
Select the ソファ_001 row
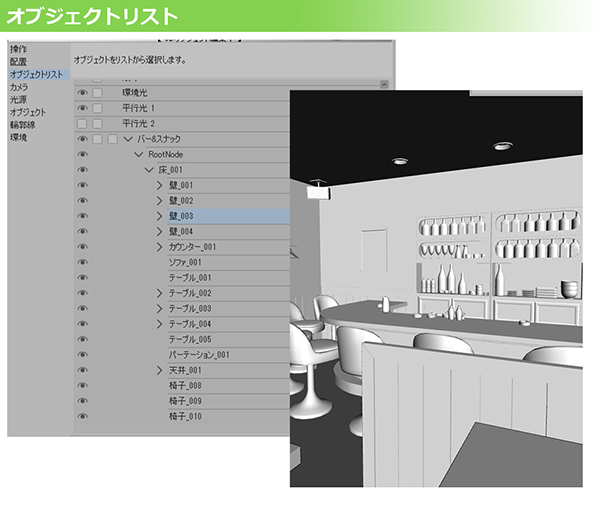pyautogui.click(x=228, y=262)
